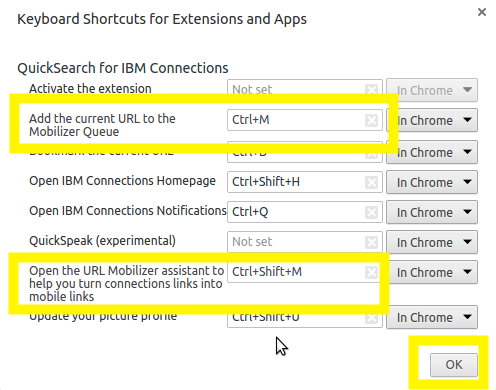Open scope dropdown for Bookmark the current URL
This screenshot has height=390, width=496.
point(432,152)
